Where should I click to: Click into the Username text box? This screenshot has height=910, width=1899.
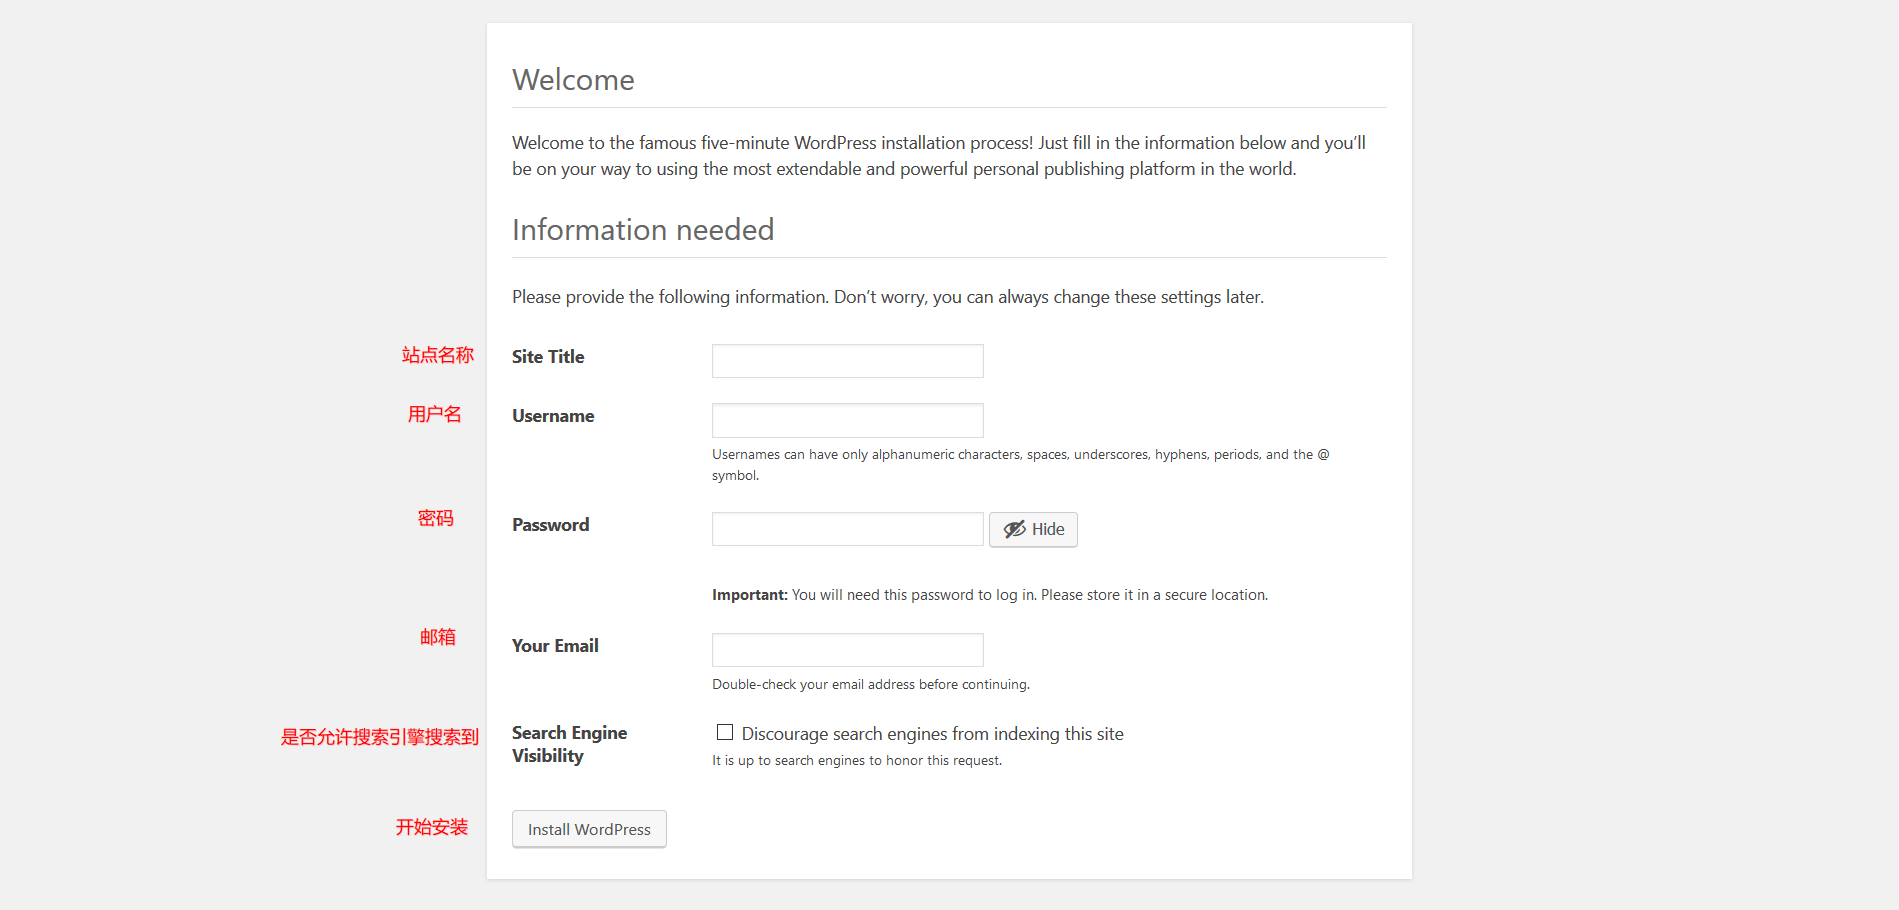point(847,420)
